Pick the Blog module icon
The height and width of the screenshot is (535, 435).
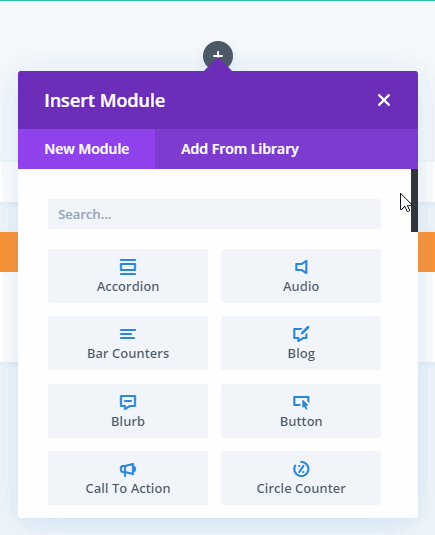point(301,334)
